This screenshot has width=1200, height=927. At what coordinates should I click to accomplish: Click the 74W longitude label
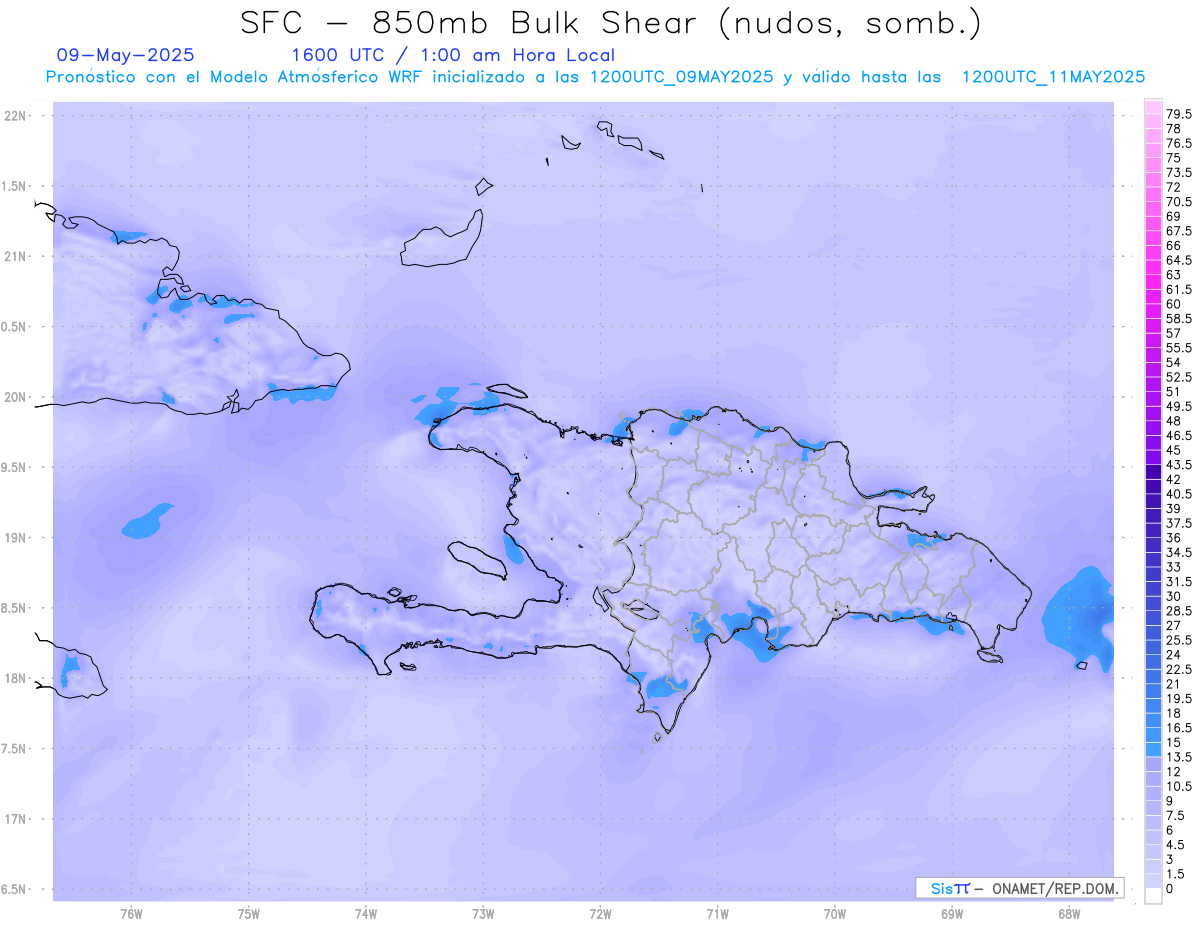tap(366, 914)
